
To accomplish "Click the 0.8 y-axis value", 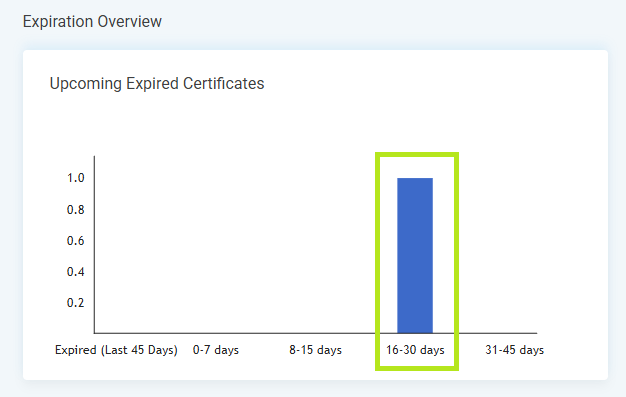I will tap(75, 210).
